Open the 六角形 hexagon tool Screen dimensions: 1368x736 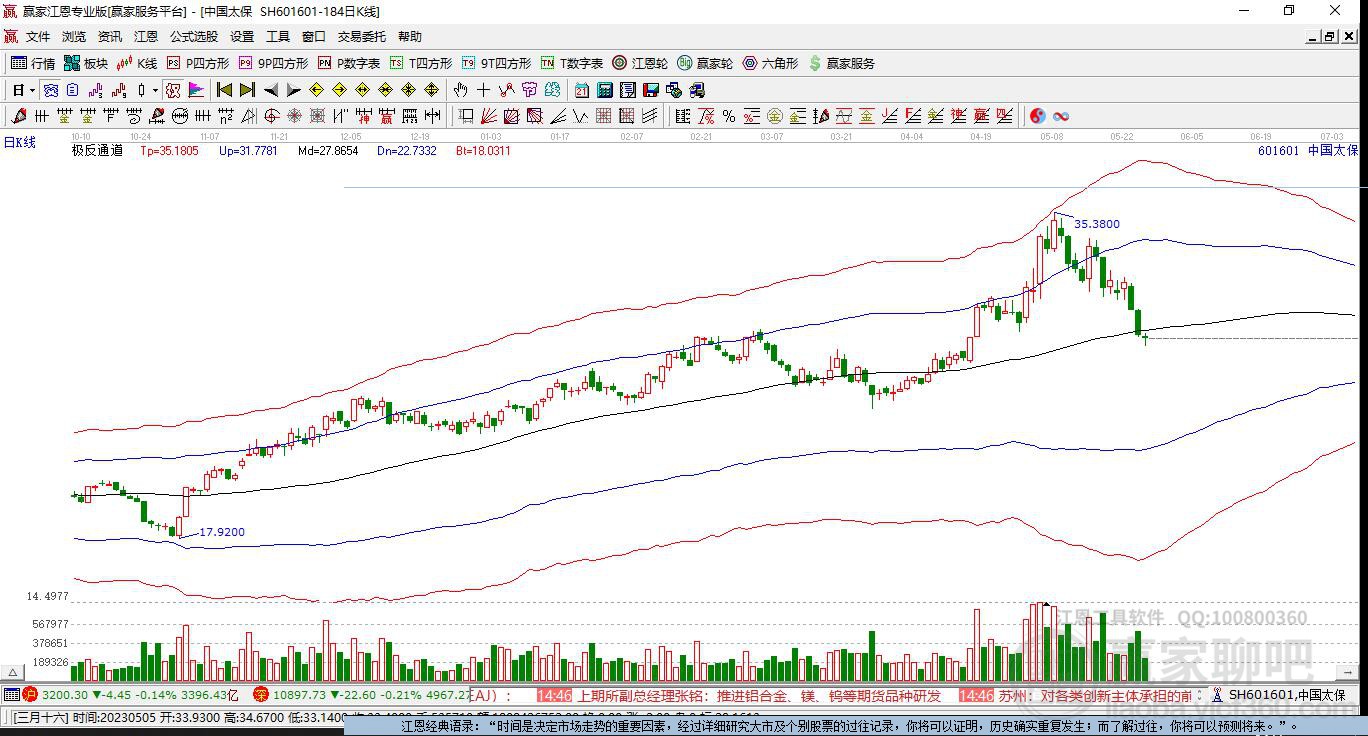point(770,63)
